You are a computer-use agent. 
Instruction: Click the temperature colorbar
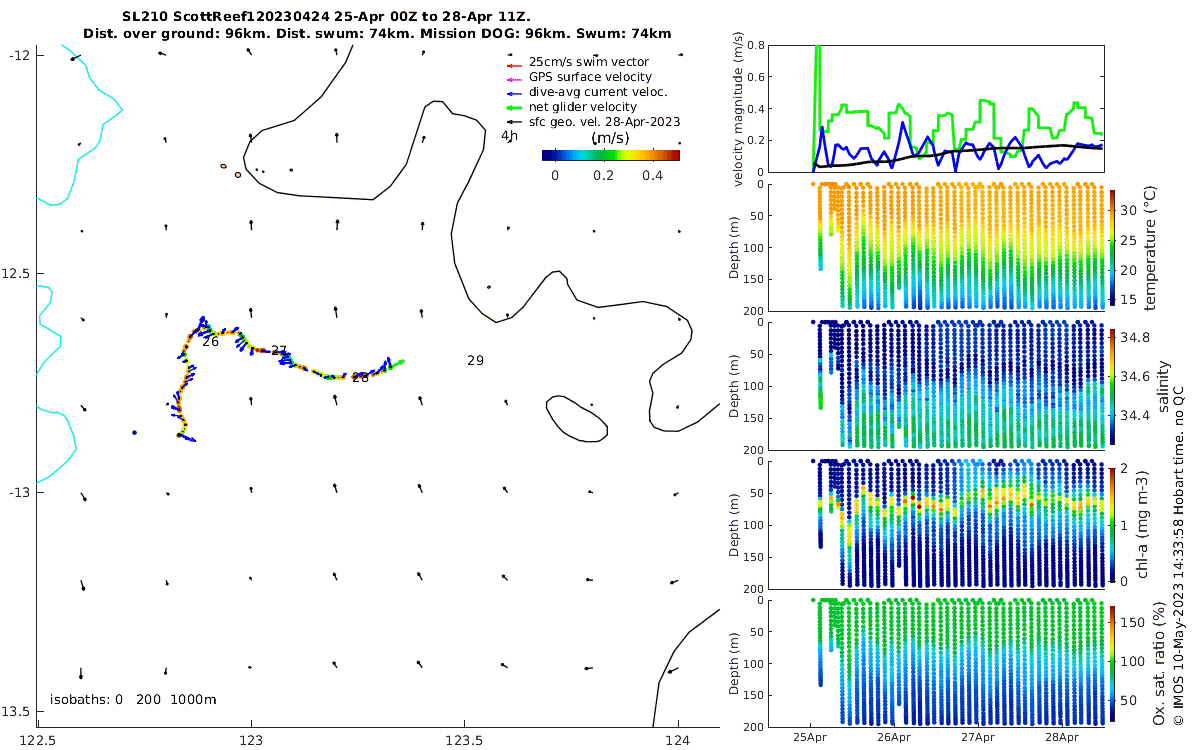tap(1113, 246)
